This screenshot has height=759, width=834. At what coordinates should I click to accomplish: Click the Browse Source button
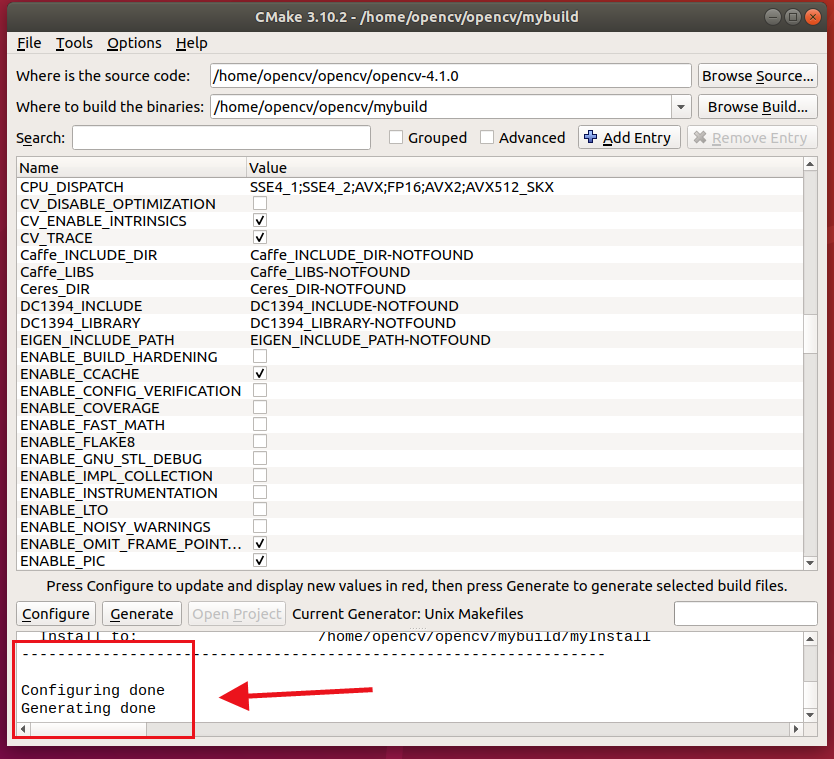click(757, 76)
